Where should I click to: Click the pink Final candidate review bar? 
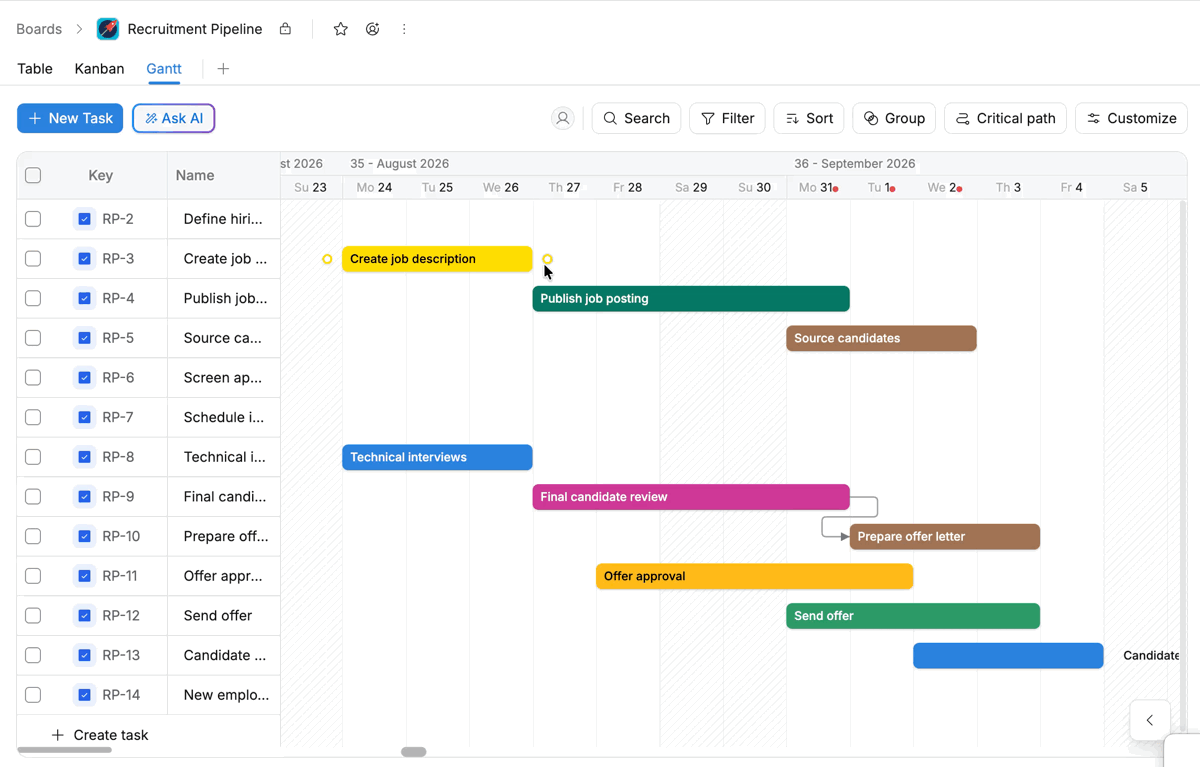(691, 497)
